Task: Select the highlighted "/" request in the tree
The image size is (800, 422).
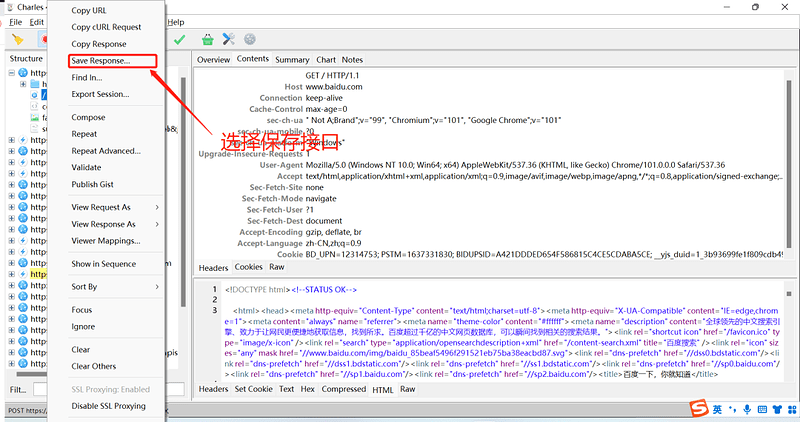Action: [44, 95]
